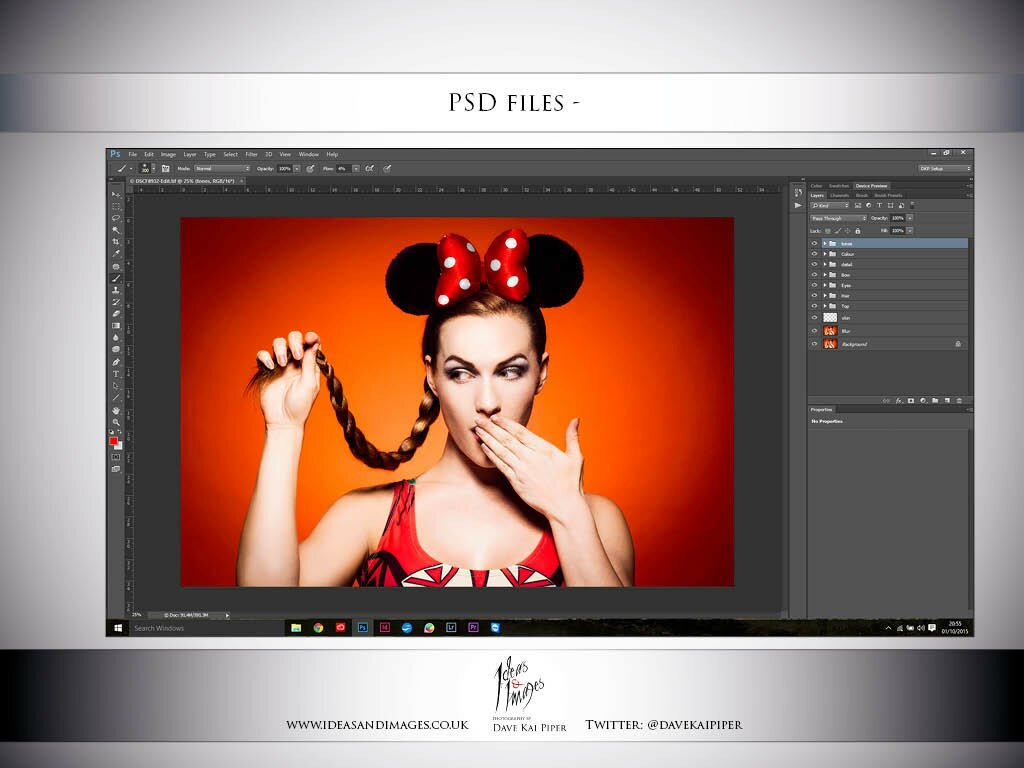
Task: Select the History Brush tool
Action: pyautogui.click(x=116, y=302)
